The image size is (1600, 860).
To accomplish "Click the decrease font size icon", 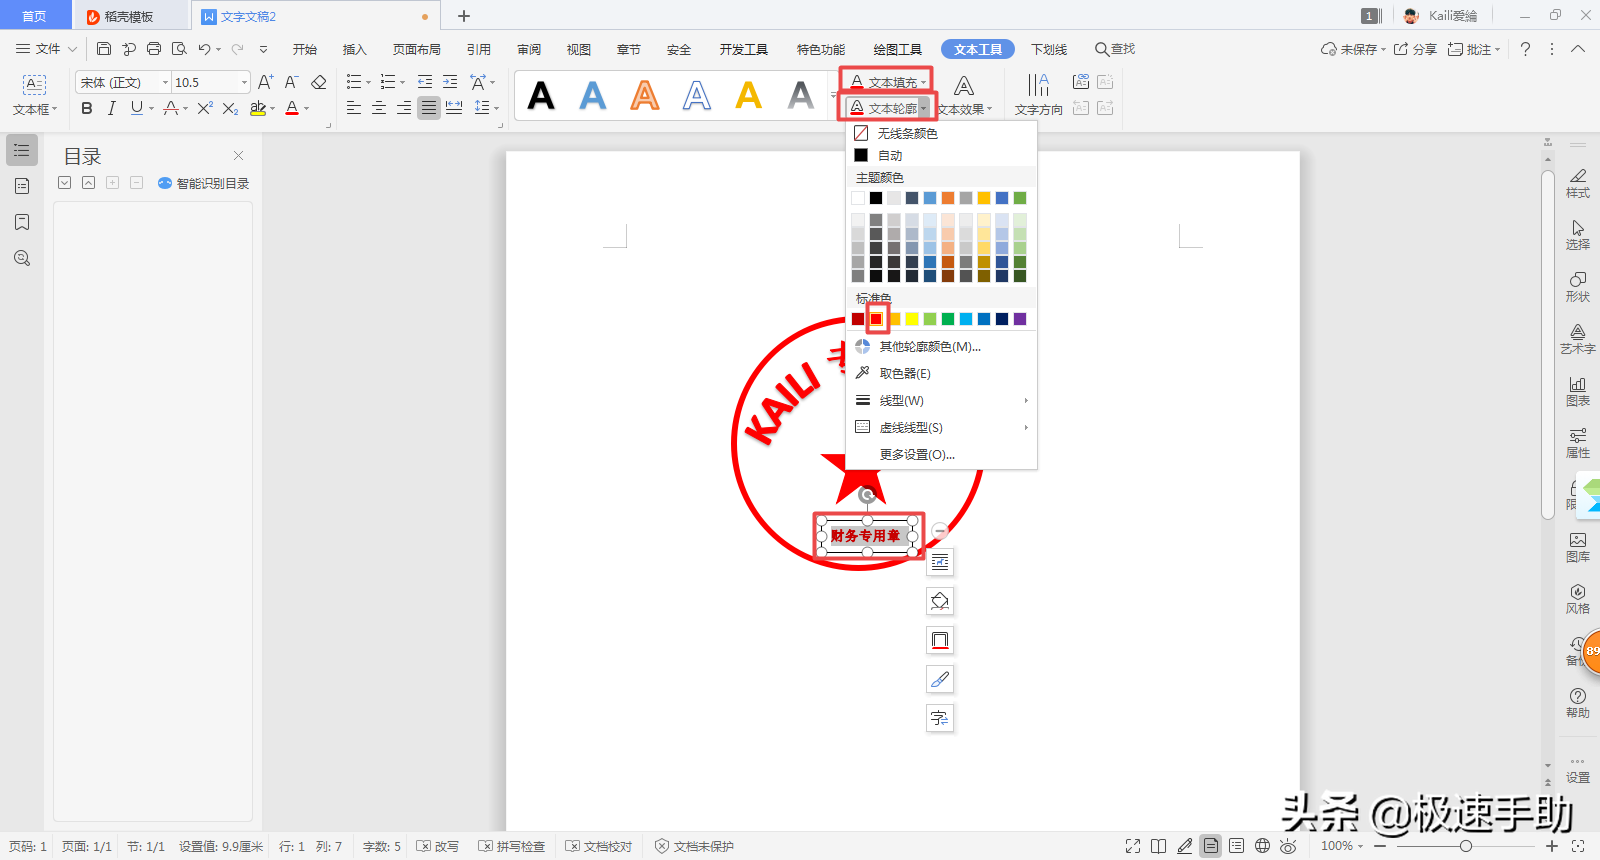I will [x=291, y=82].
